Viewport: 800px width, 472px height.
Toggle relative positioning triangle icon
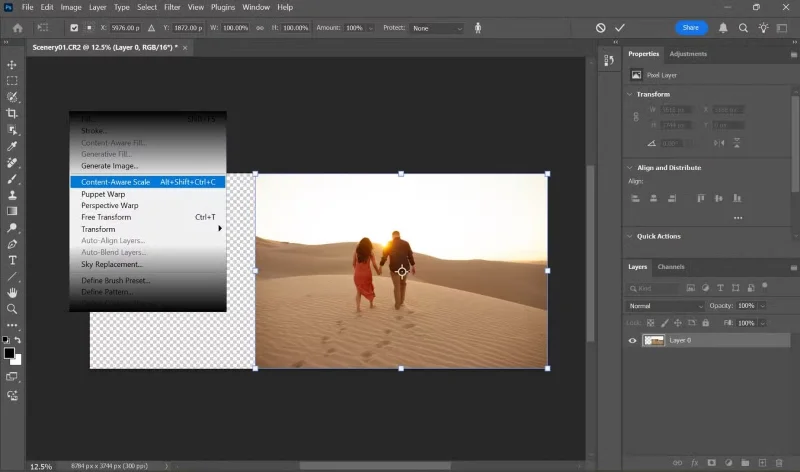coord(152,28)
